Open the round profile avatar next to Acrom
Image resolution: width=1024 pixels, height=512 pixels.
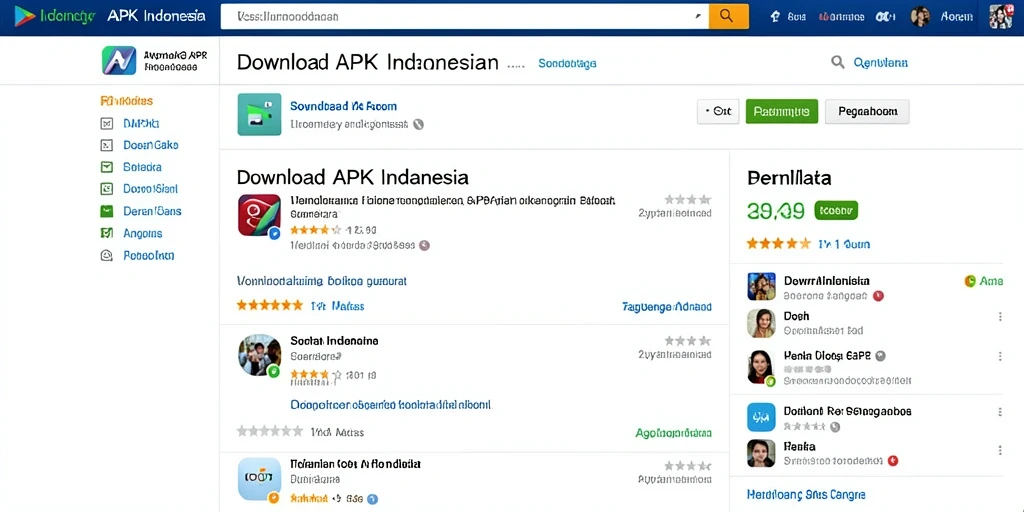pyautogui.click(x=920, y=17)
